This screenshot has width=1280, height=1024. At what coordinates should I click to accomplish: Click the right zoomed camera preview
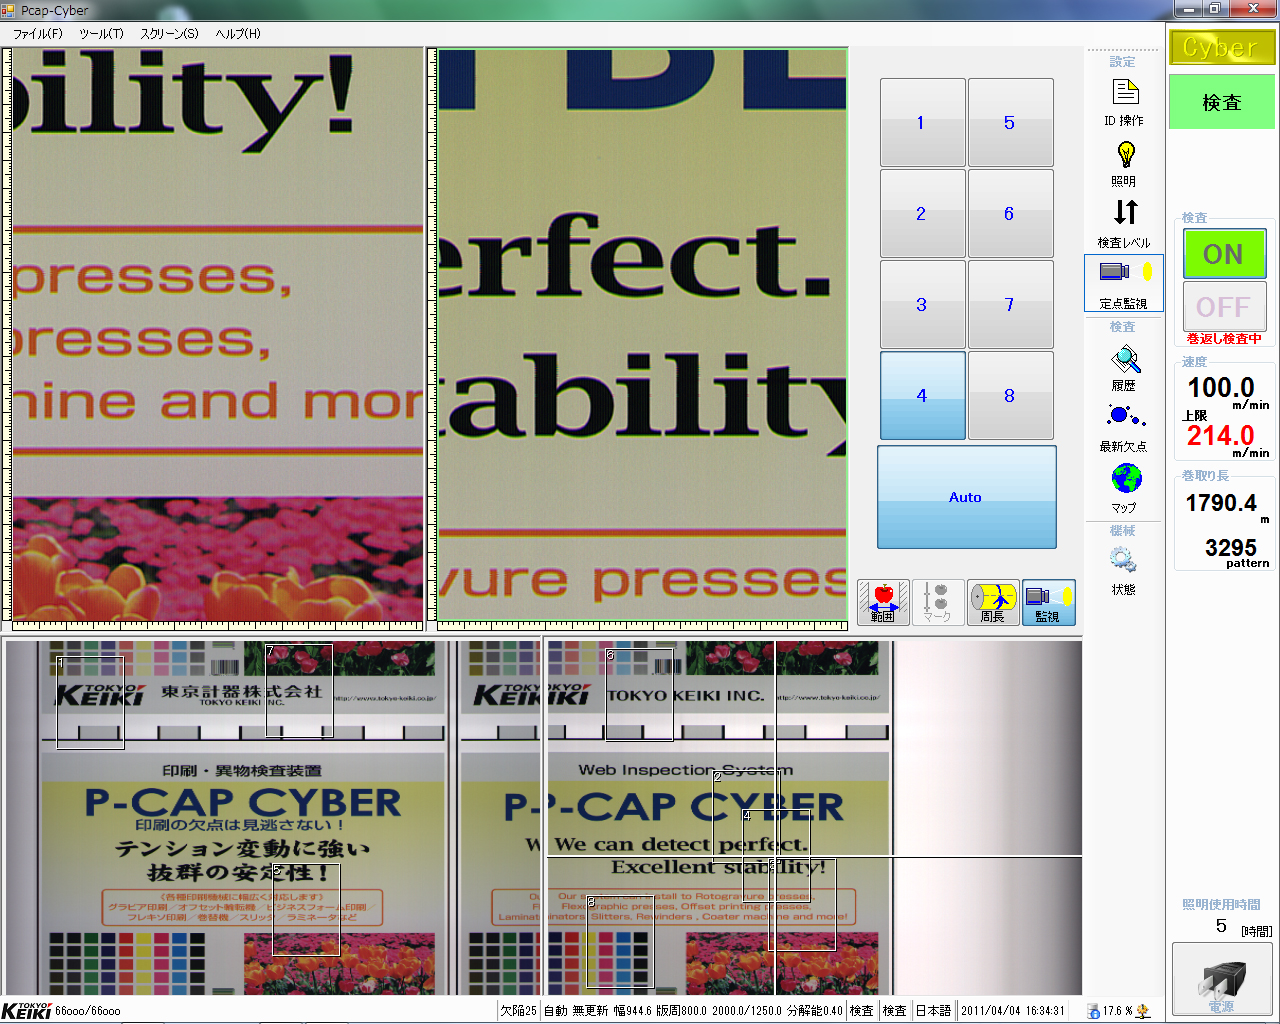point(642,334)
